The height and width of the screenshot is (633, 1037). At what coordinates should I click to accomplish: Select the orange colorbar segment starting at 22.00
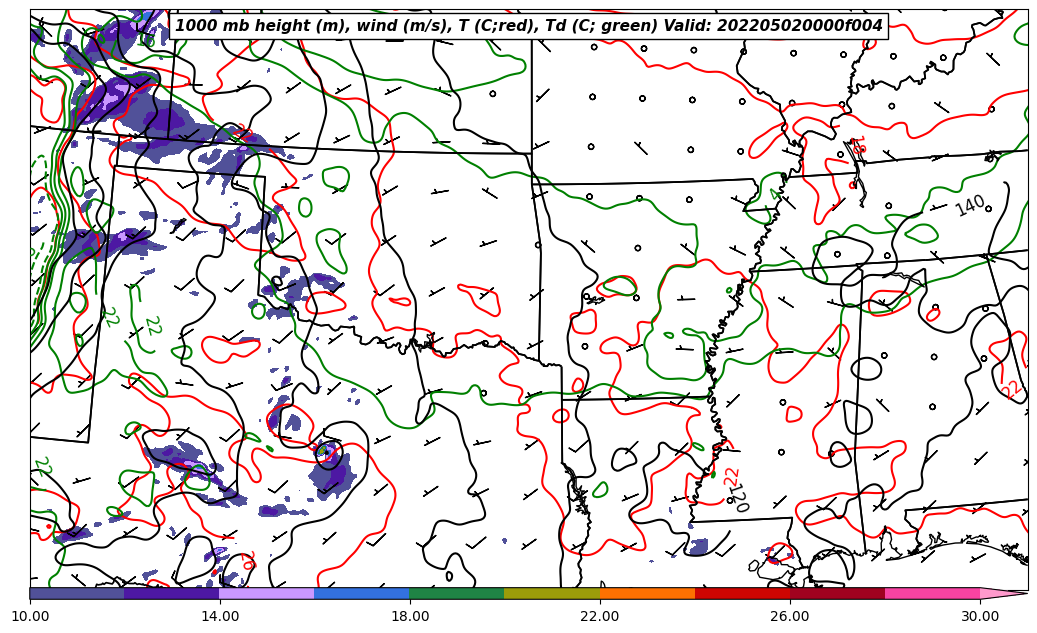point(647,593)
